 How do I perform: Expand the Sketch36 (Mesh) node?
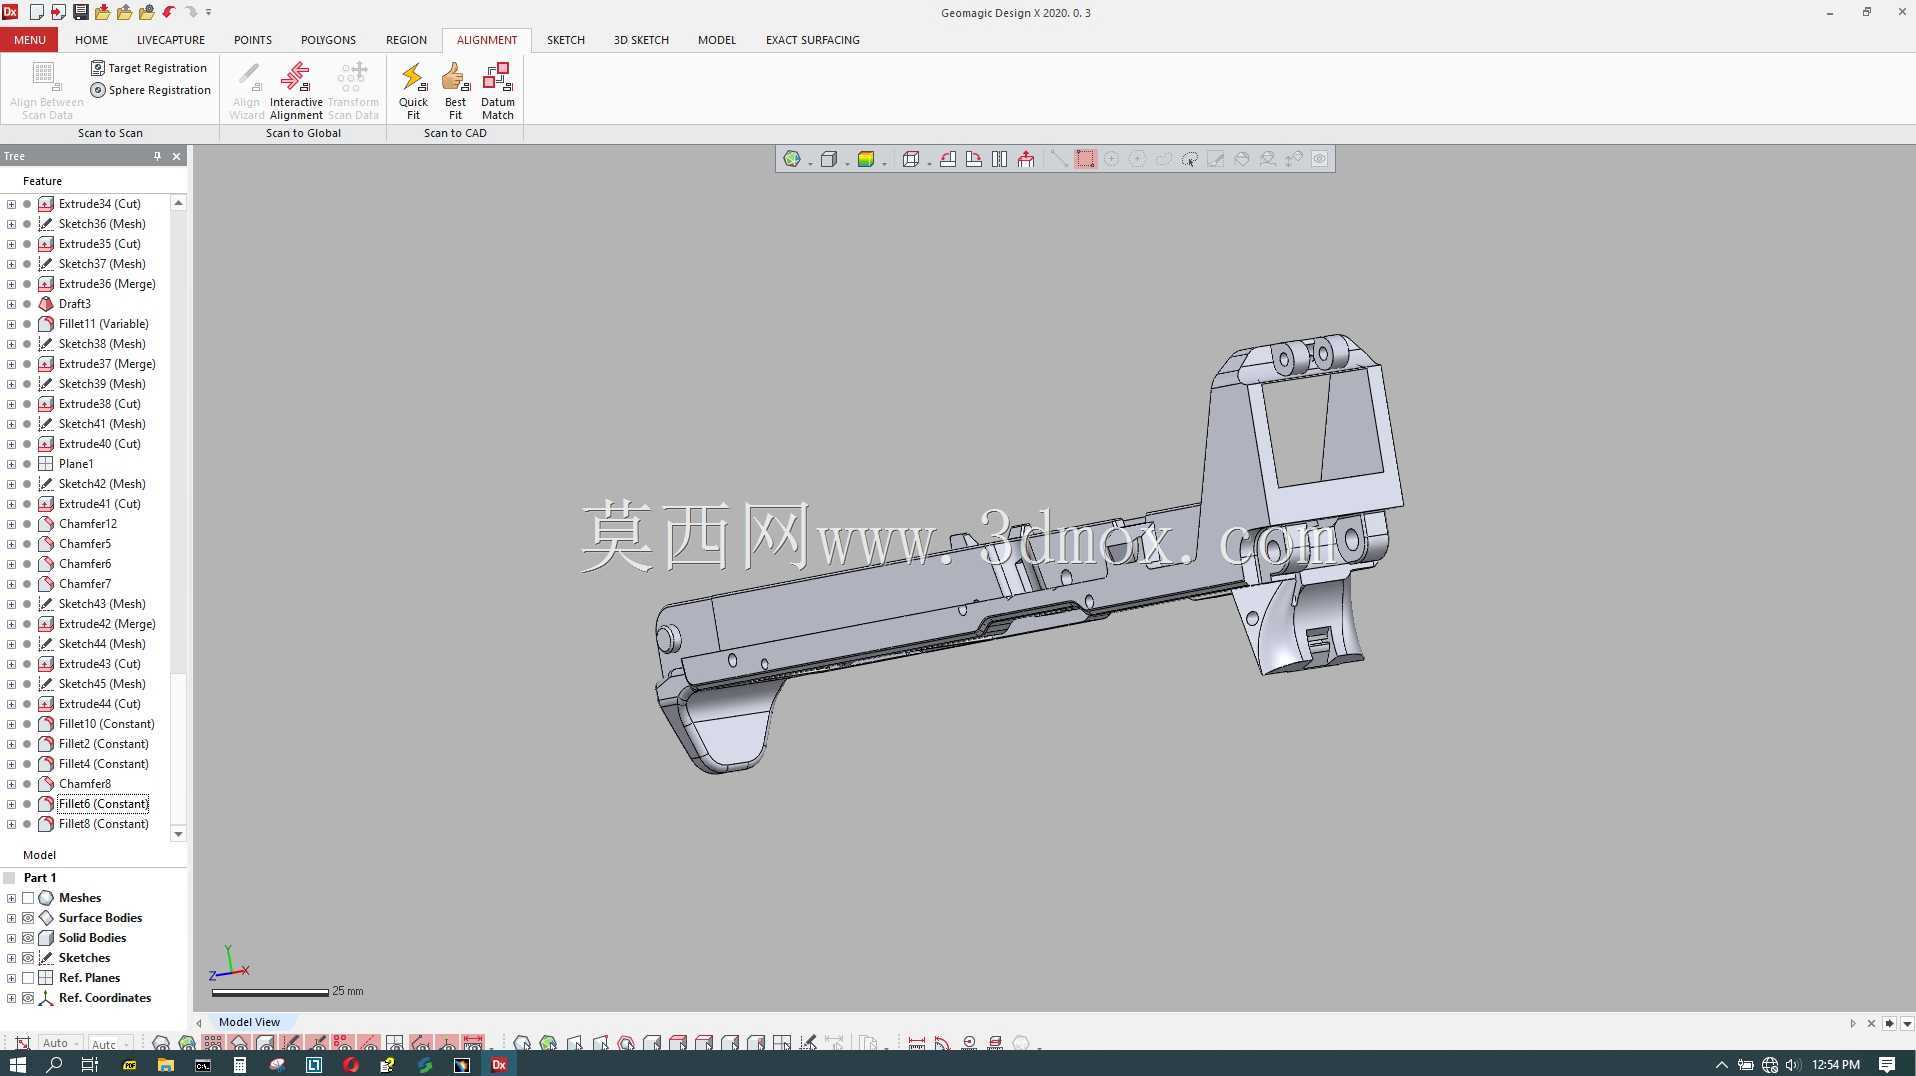pos(11,224)
